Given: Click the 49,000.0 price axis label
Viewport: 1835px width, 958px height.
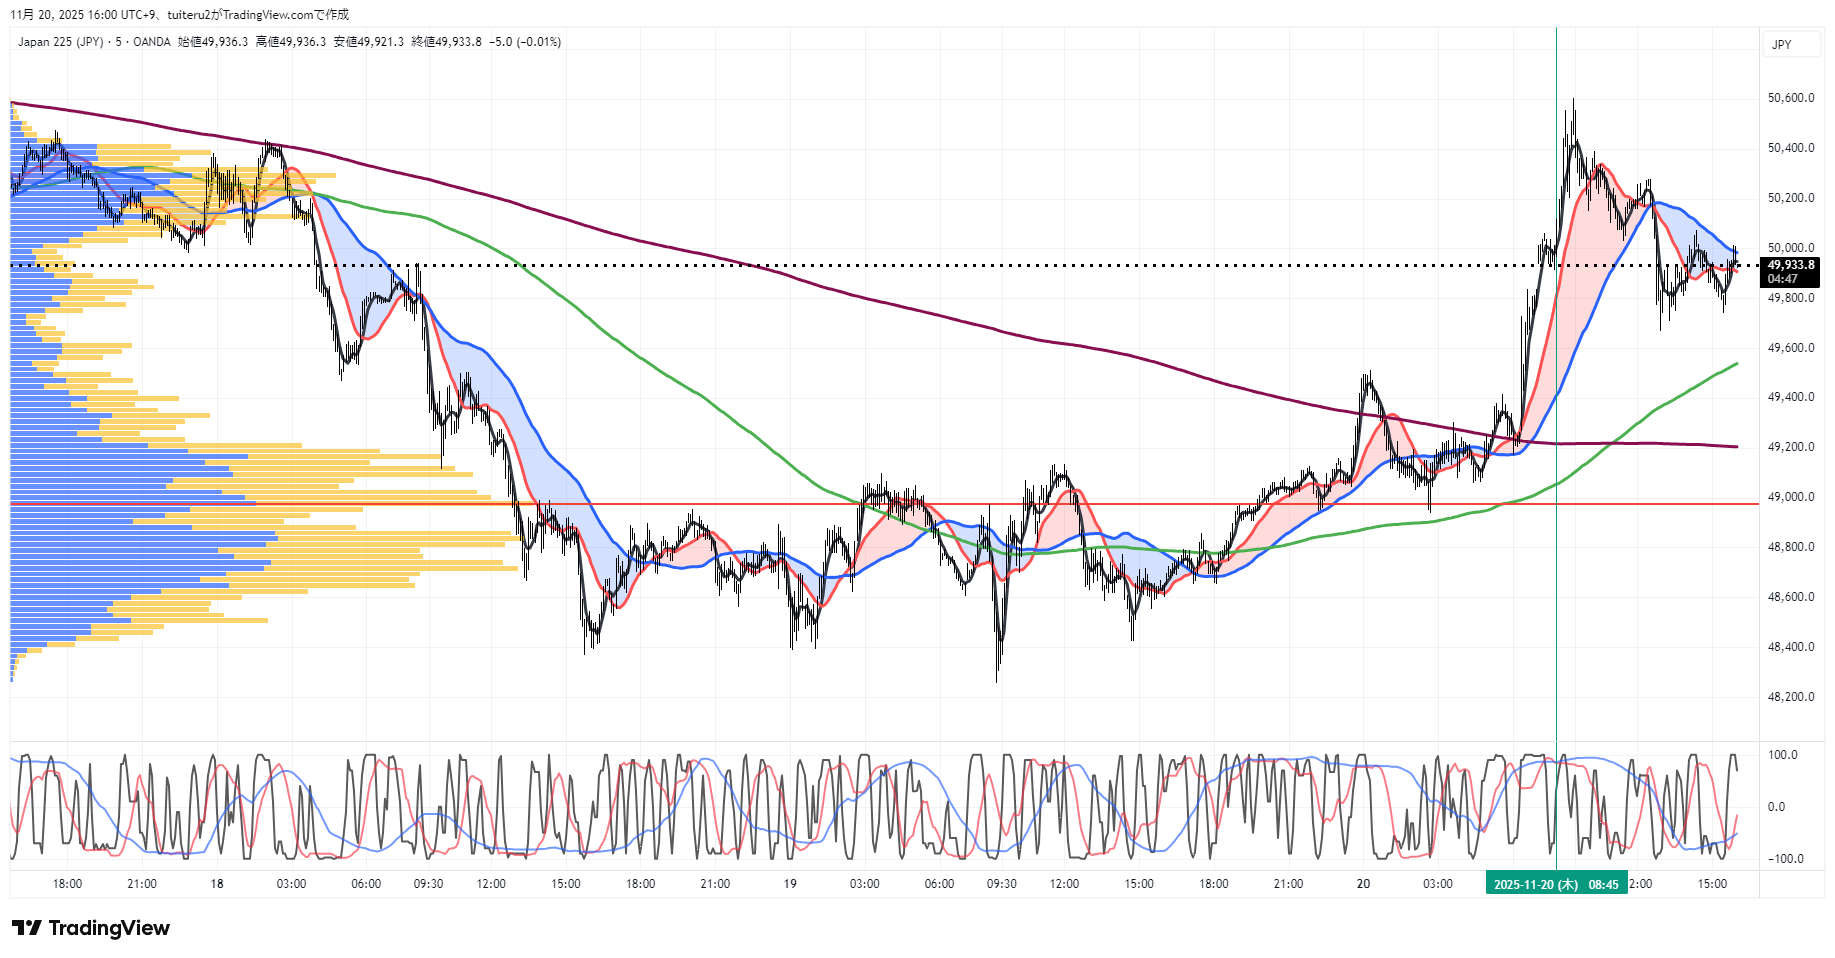Looking at the screenshot, I should pyautogui.click(x=1790, y=497).
